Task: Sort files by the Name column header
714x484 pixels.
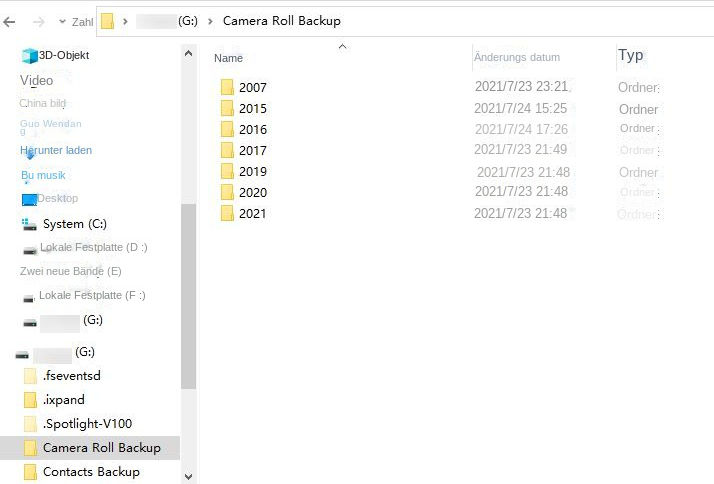Action: tap(228, 58)
